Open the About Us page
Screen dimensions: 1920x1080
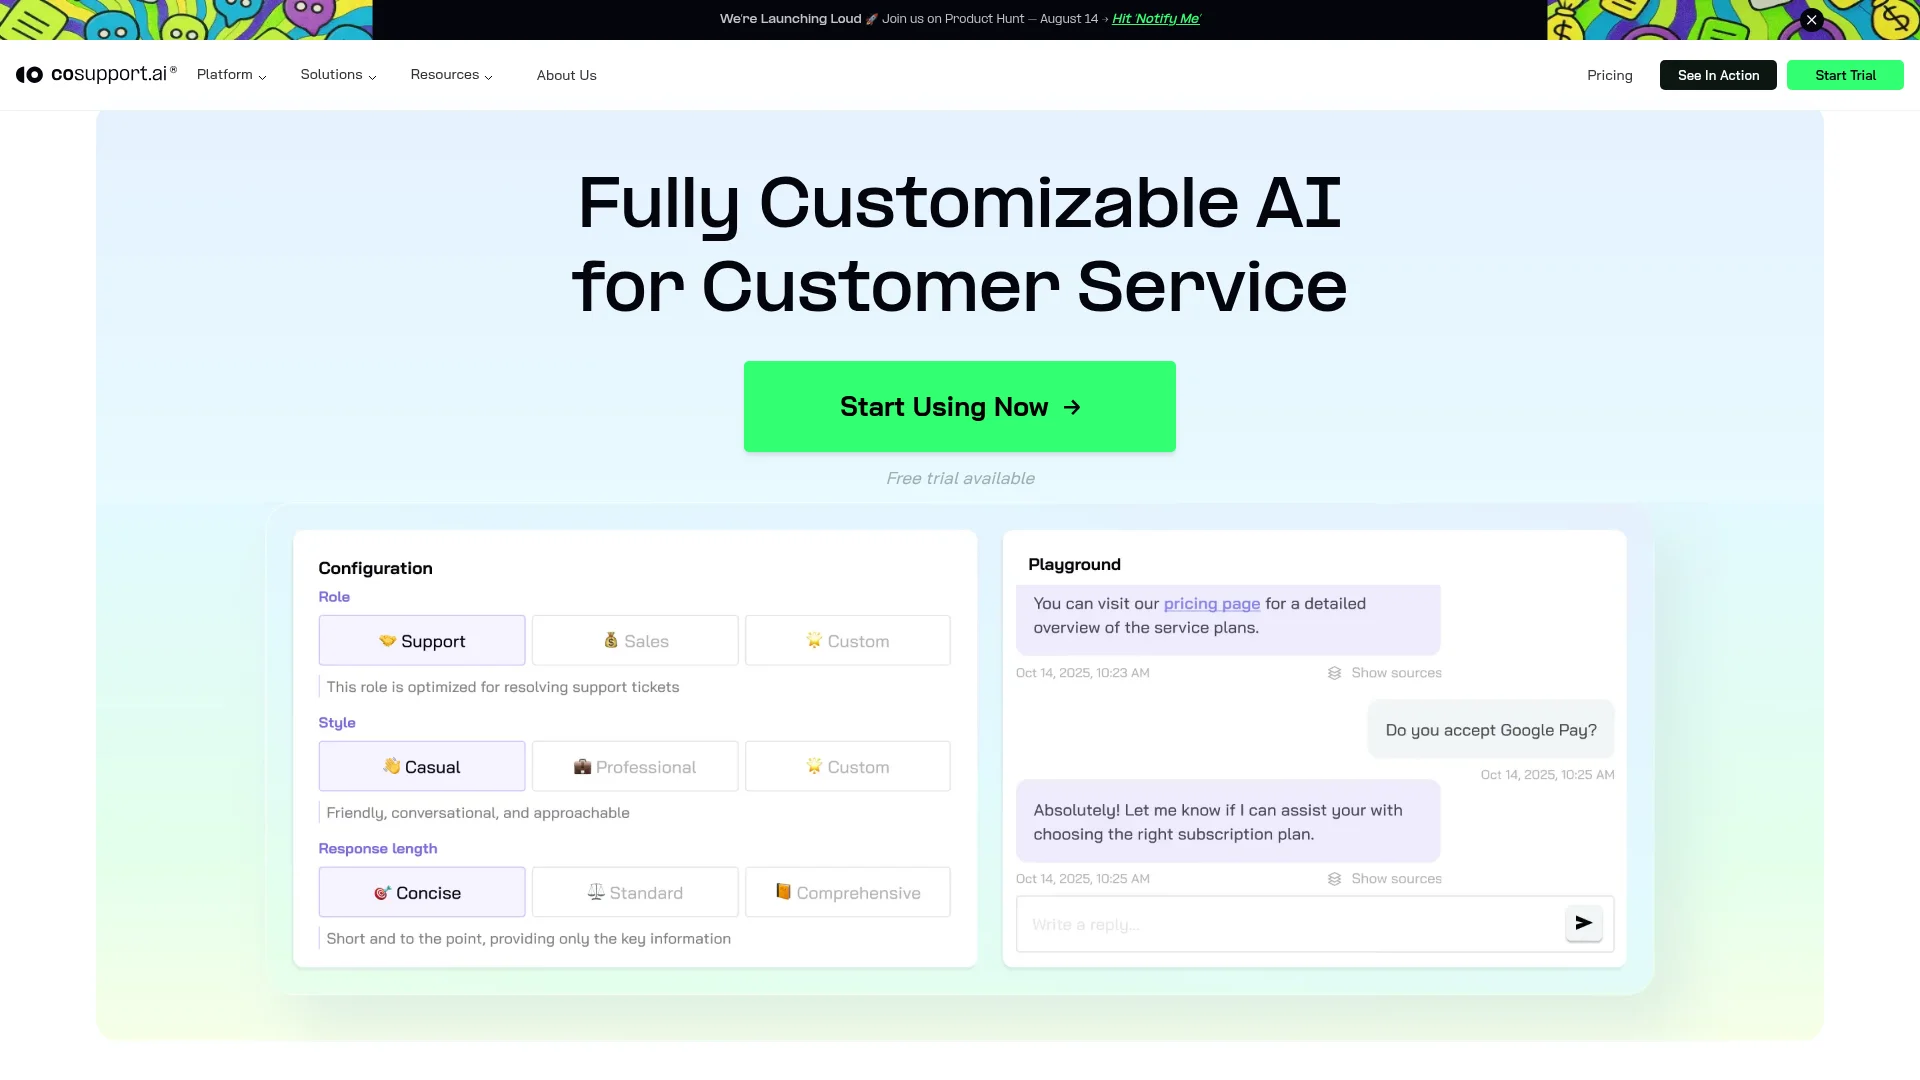[x=566, y=74]
